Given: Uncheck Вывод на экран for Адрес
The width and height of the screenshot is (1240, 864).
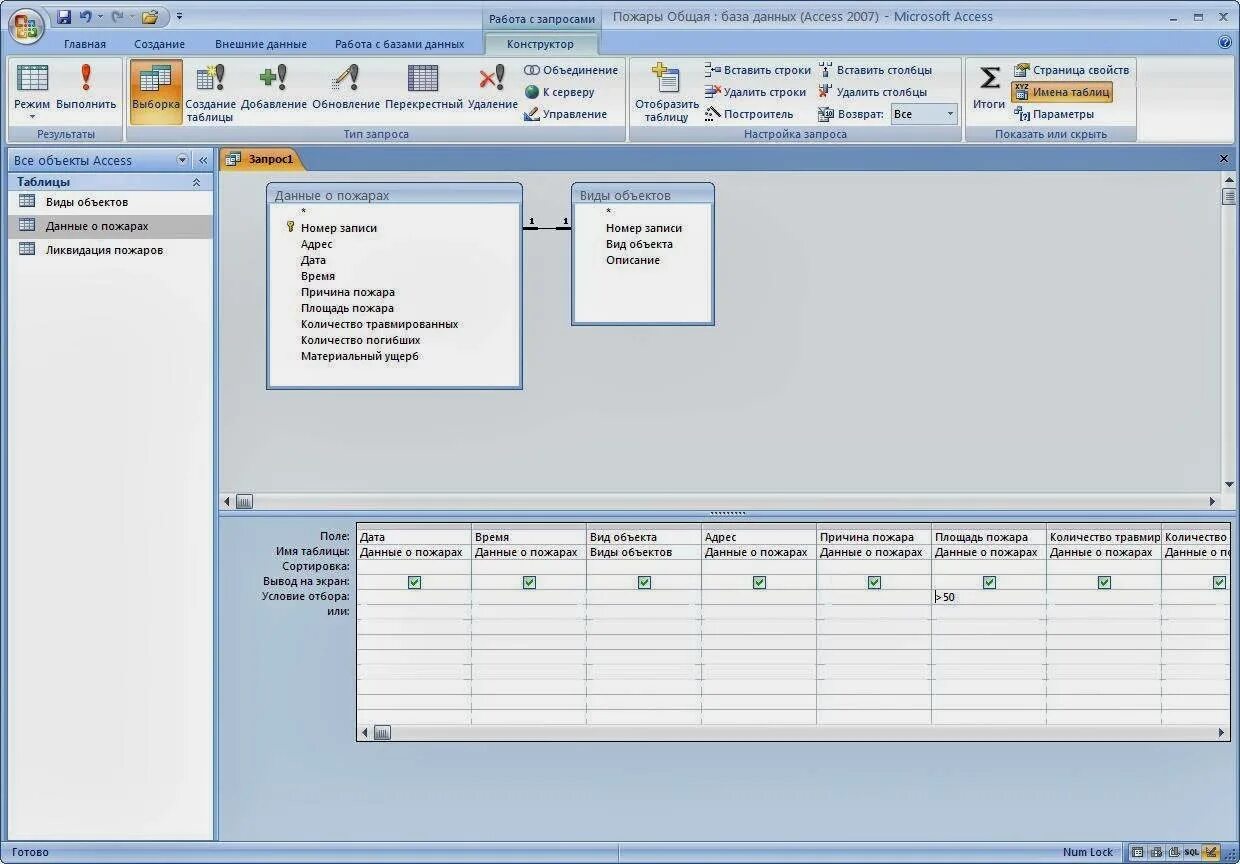Looking at the screenshot, I should coord(759,582).
